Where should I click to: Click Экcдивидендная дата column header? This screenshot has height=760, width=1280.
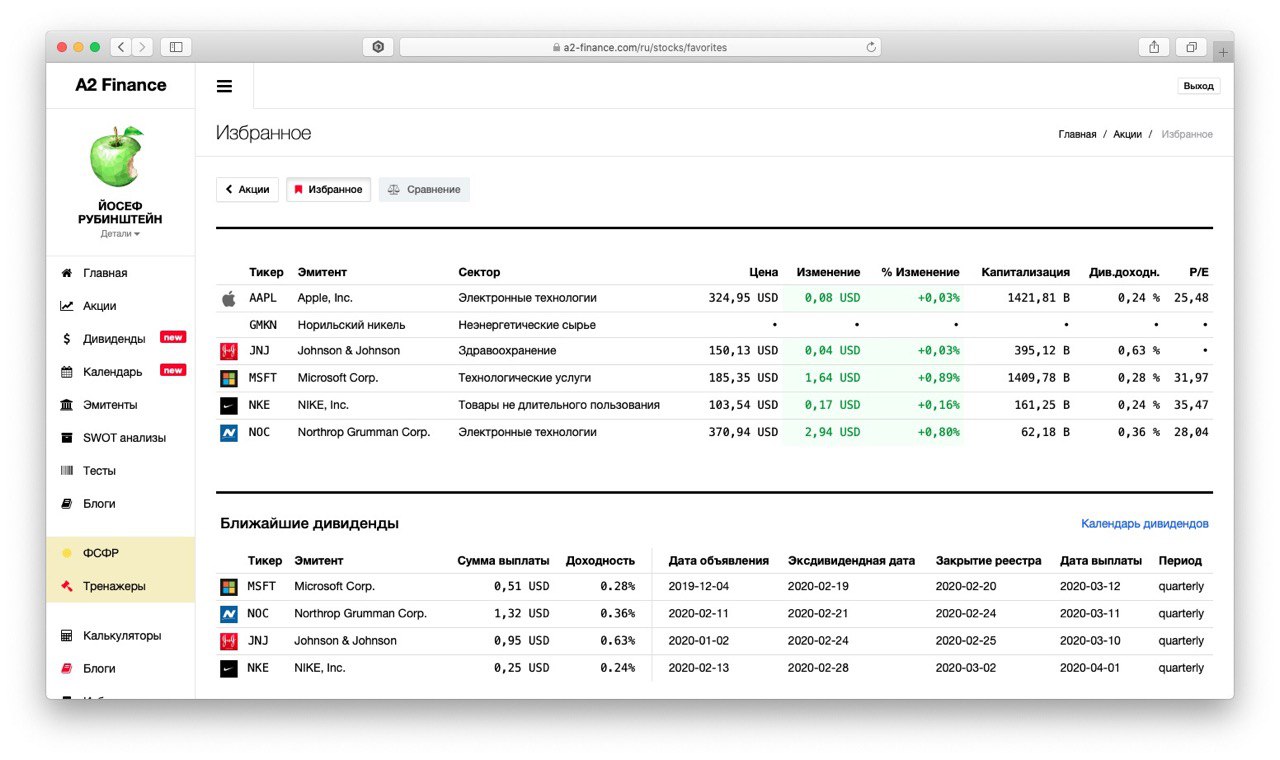(851, 561)
